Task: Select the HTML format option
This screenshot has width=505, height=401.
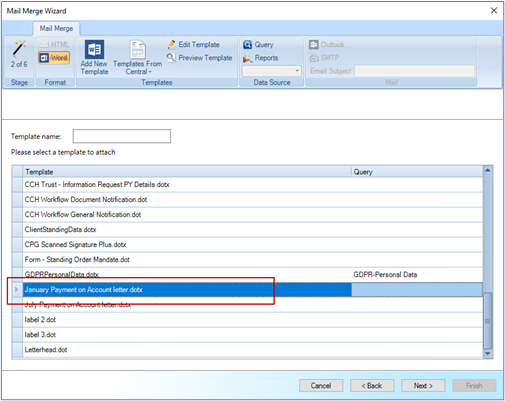Action: [53, 44]
